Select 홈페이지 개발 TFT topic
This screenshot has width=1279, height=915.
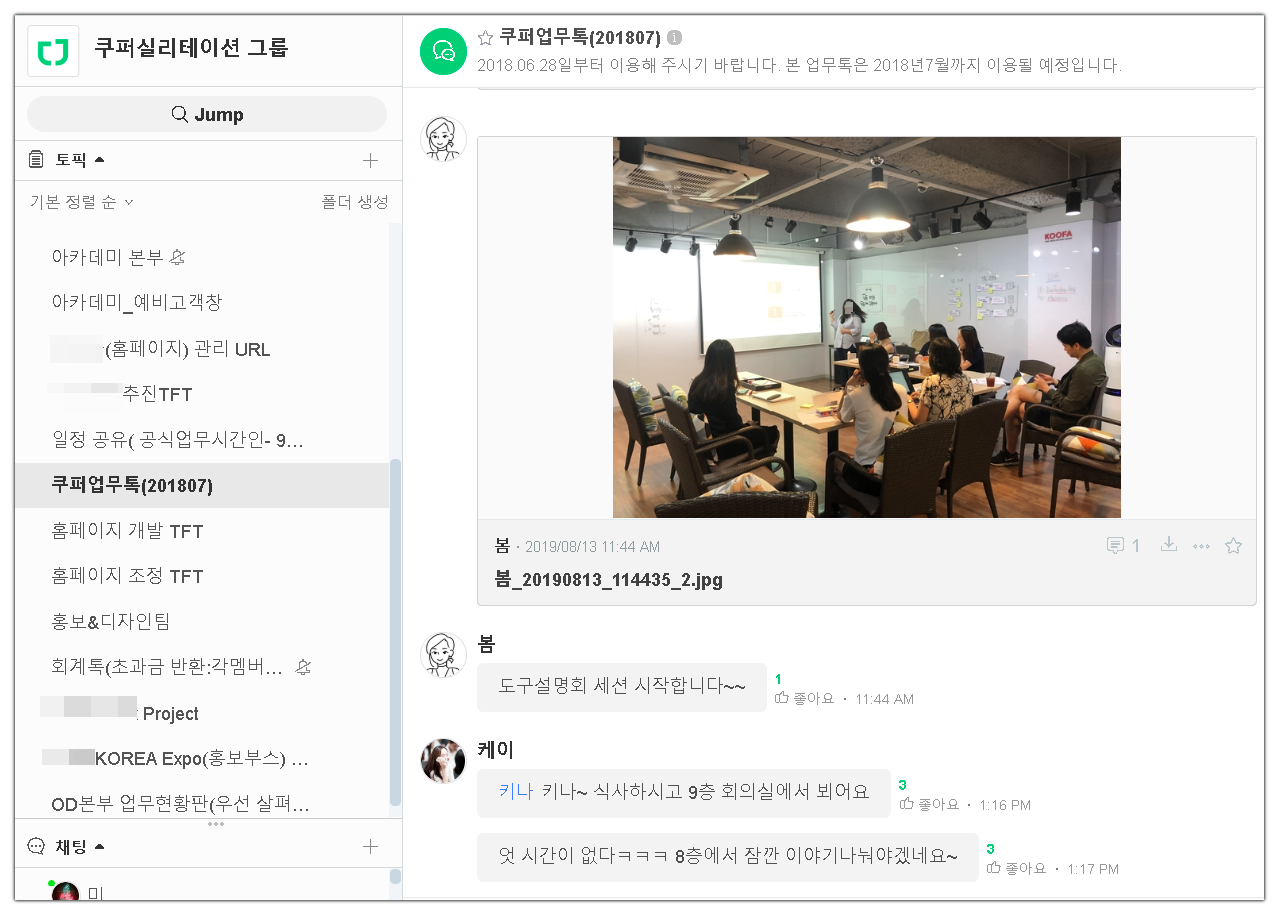click(x=202, y=531)
